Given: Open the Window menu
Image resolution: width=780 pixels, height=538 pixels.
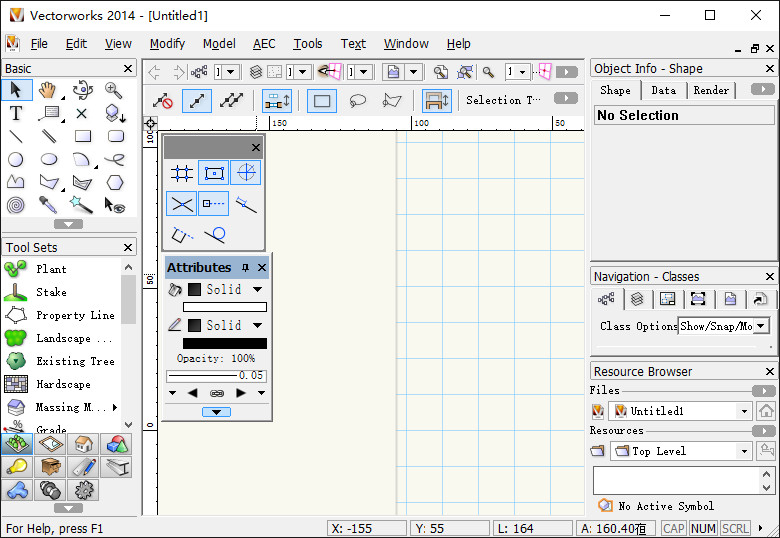Looking at the screenshot, I should (406, 44).
